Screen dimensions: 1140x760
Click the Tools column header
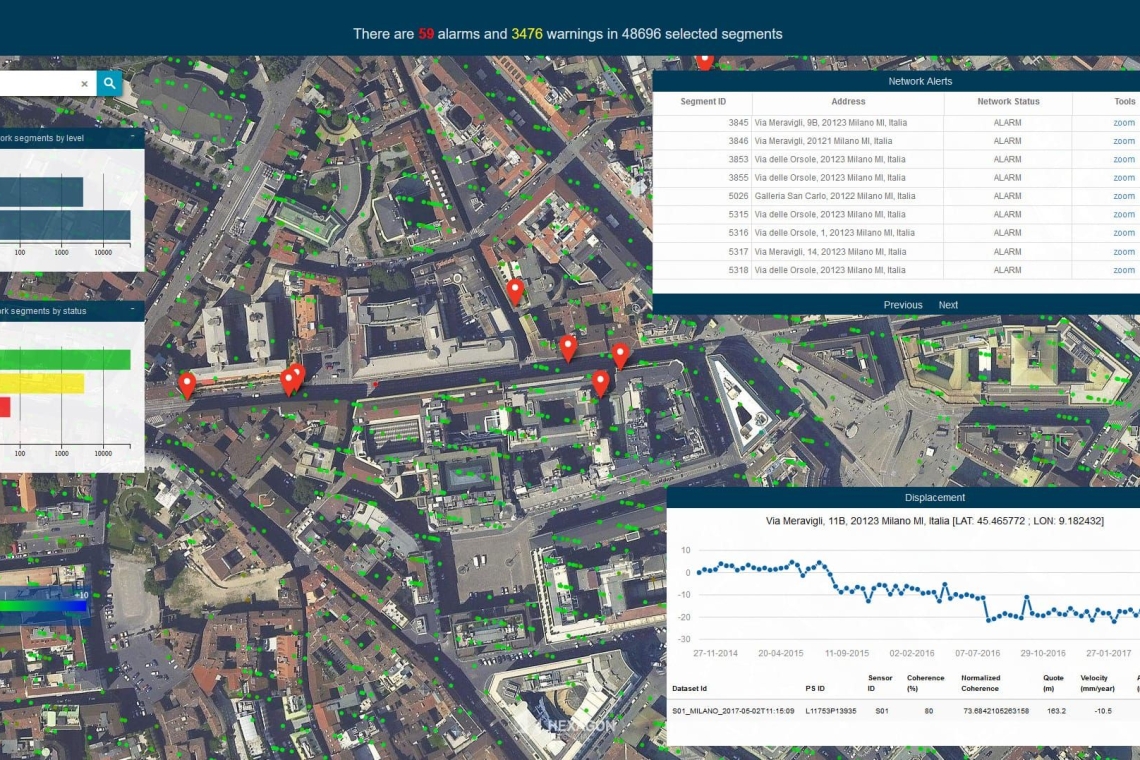point(1124,102)
